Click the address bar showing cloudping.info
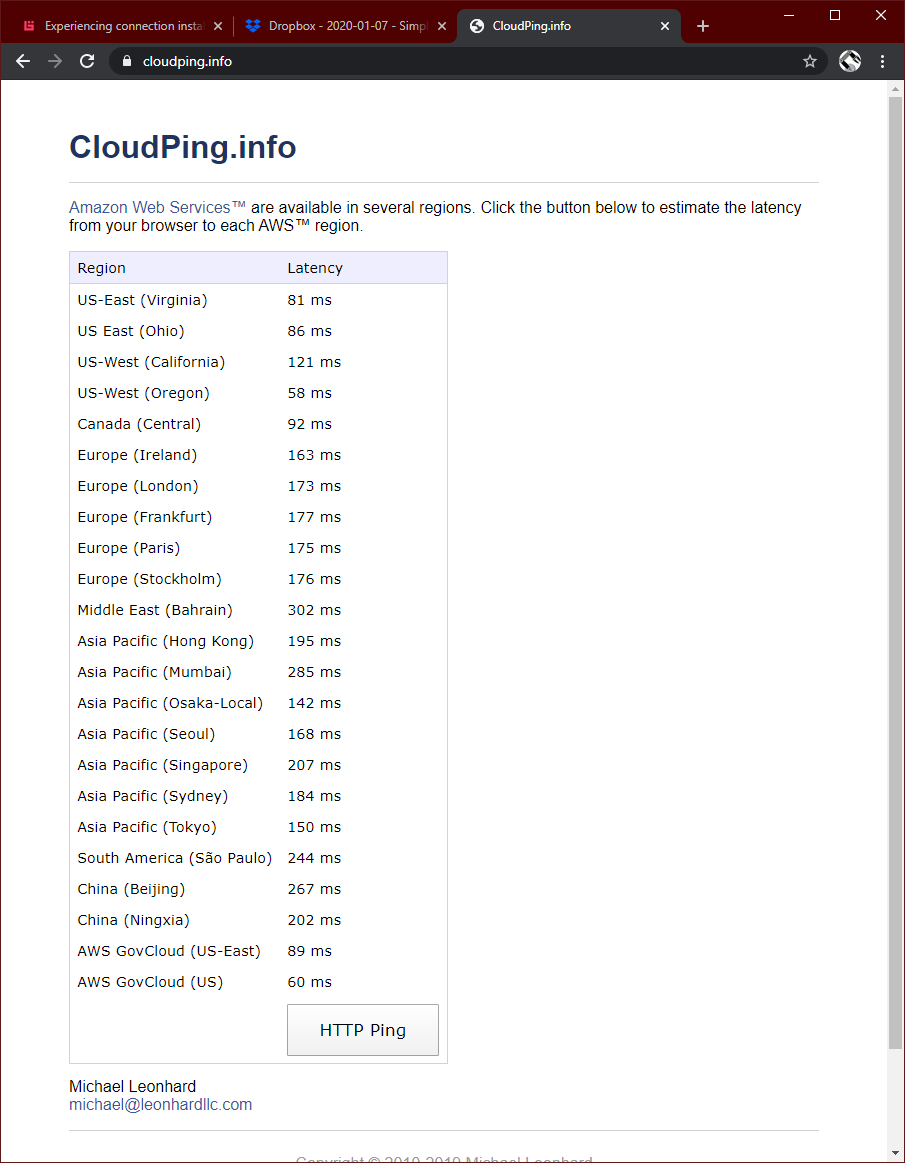 click(x=450, y=61)
